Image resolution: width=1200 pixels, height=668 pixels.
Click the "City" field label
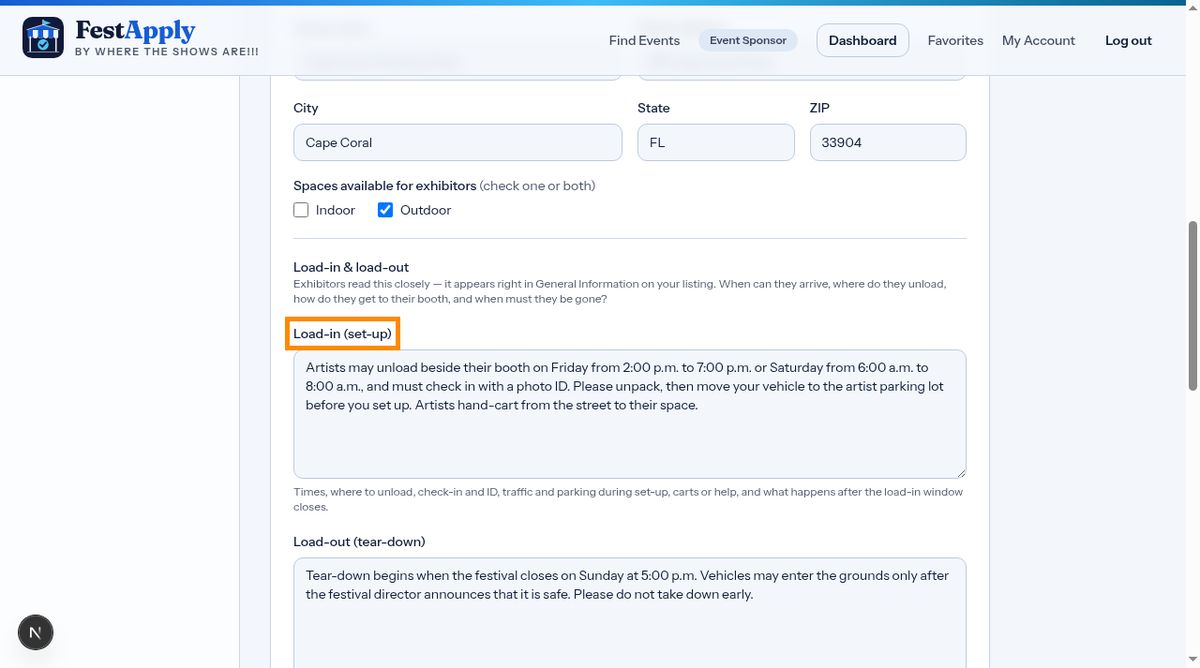(306, 108)
